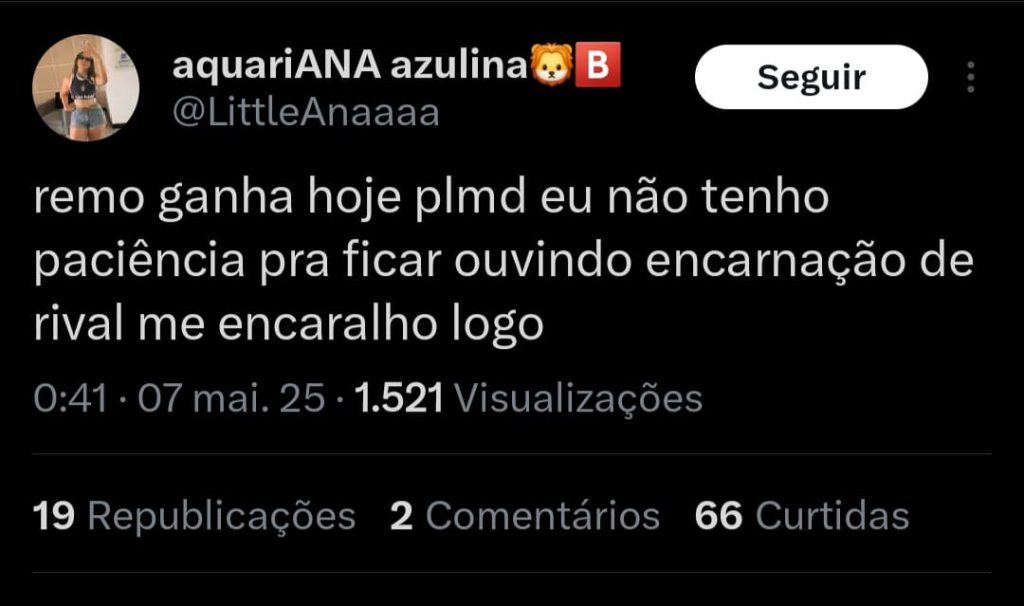The width and height of the screenshot is (1024, 606).
Task: Click the 19 reposts count
Action: coord(54,516)
